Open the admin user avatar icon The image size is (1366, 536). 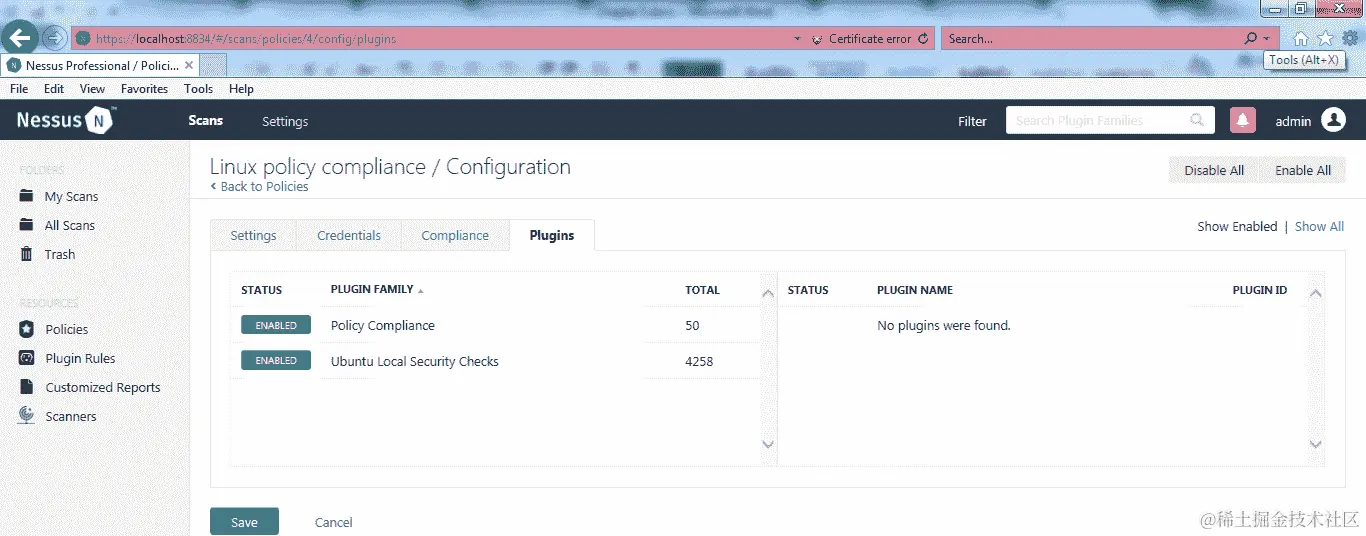click(1333, 120)
